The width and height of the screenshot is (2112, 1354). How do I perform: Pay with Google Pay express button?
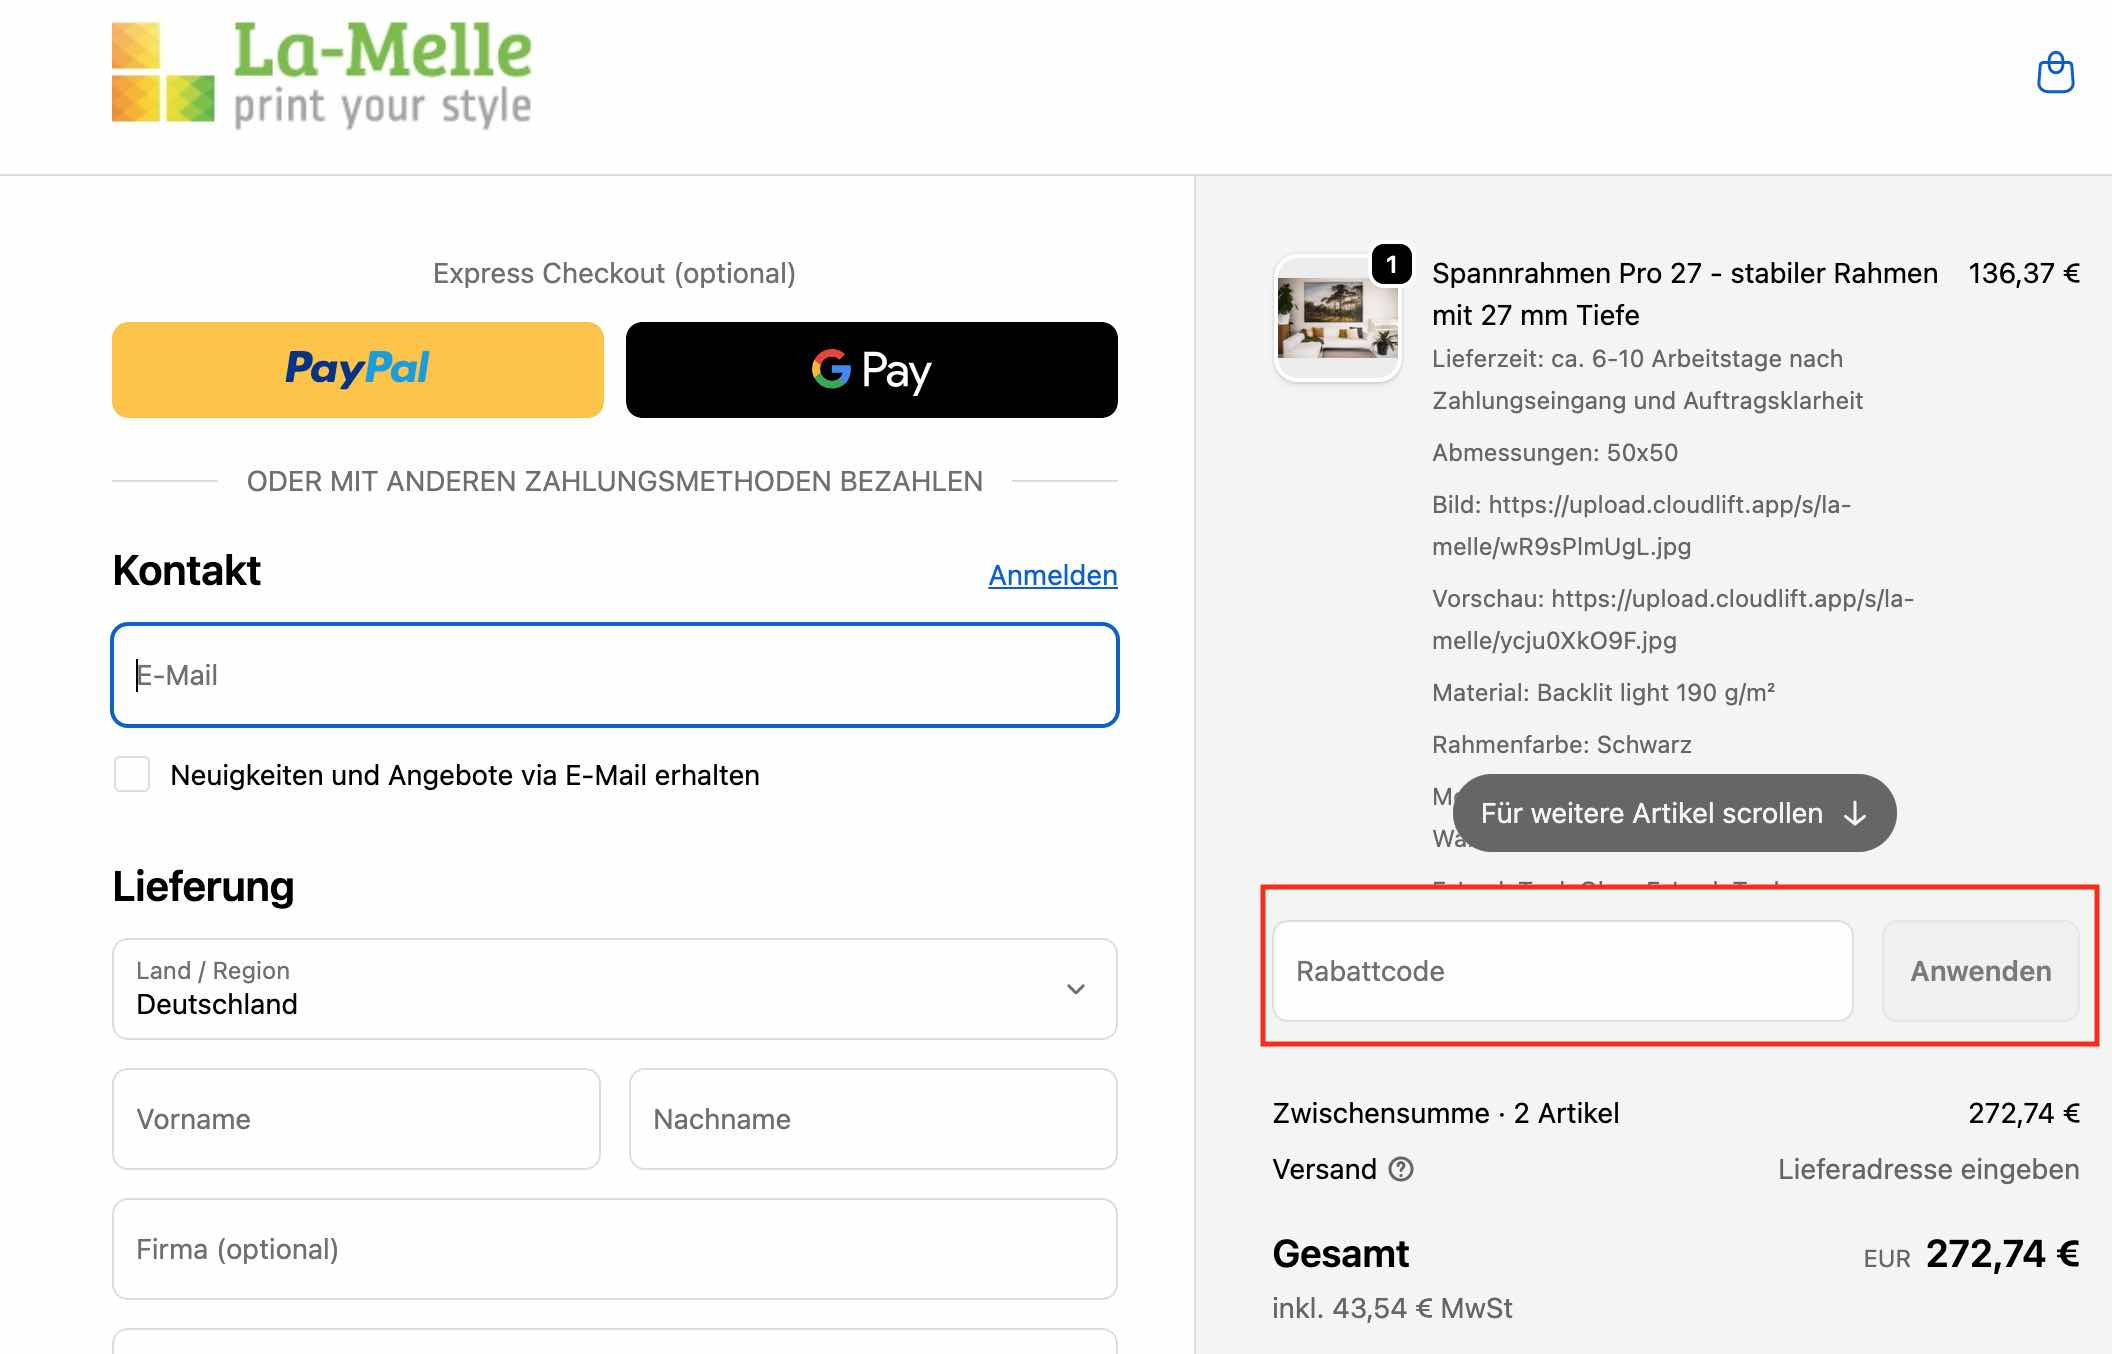pyautogui.click(x=872, y=370)
